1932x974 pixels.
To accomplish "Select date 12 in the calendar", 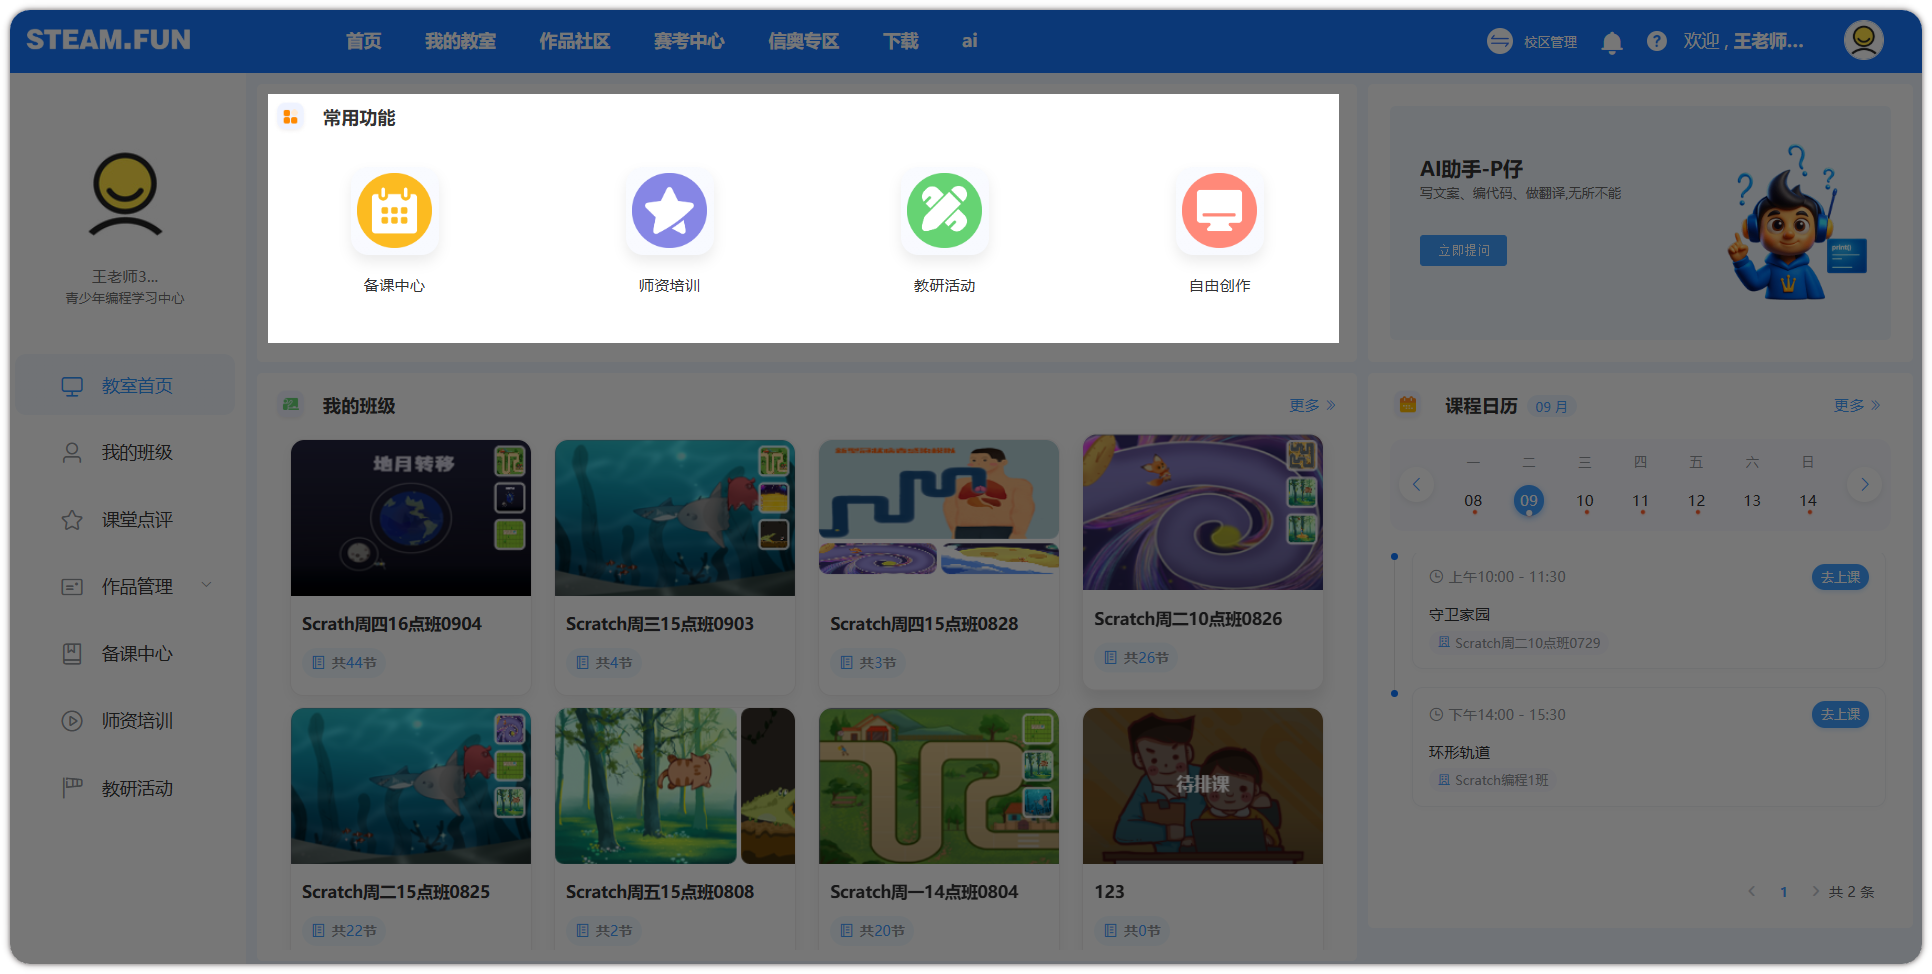I will (x=1696, y=501).
